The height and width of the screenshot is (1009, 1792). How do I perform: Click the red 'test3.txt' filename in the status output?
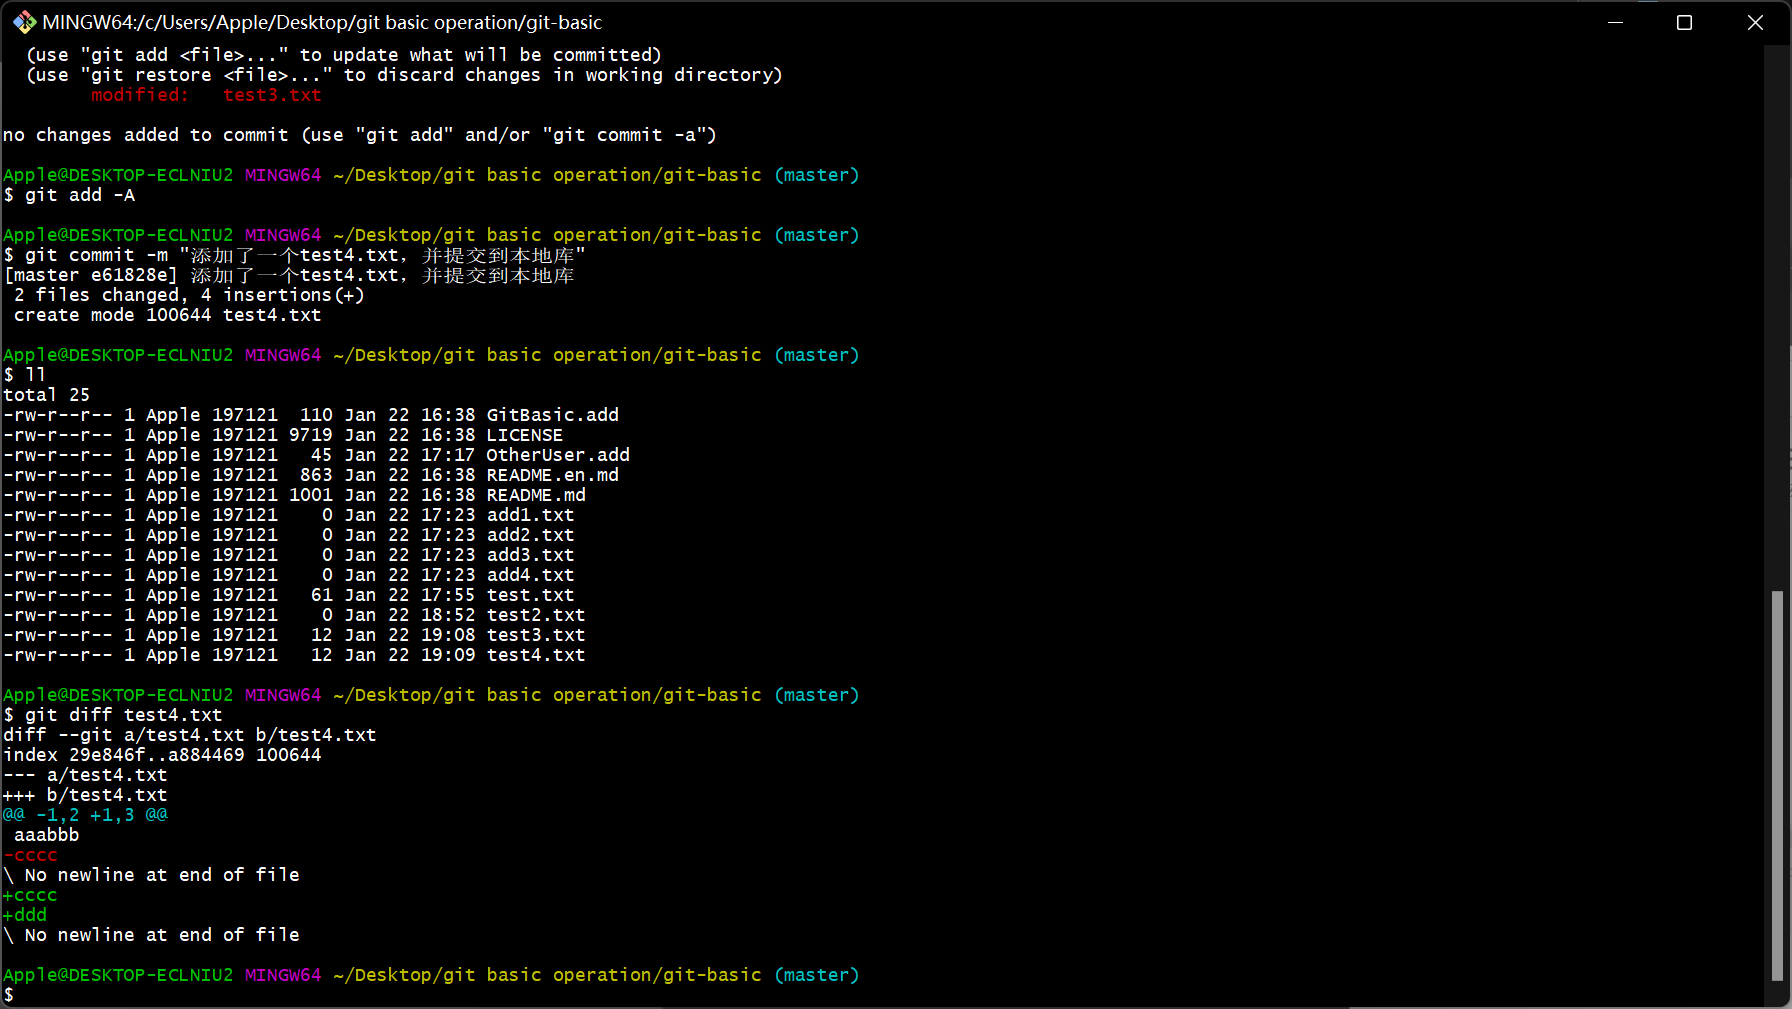point(272,95)
